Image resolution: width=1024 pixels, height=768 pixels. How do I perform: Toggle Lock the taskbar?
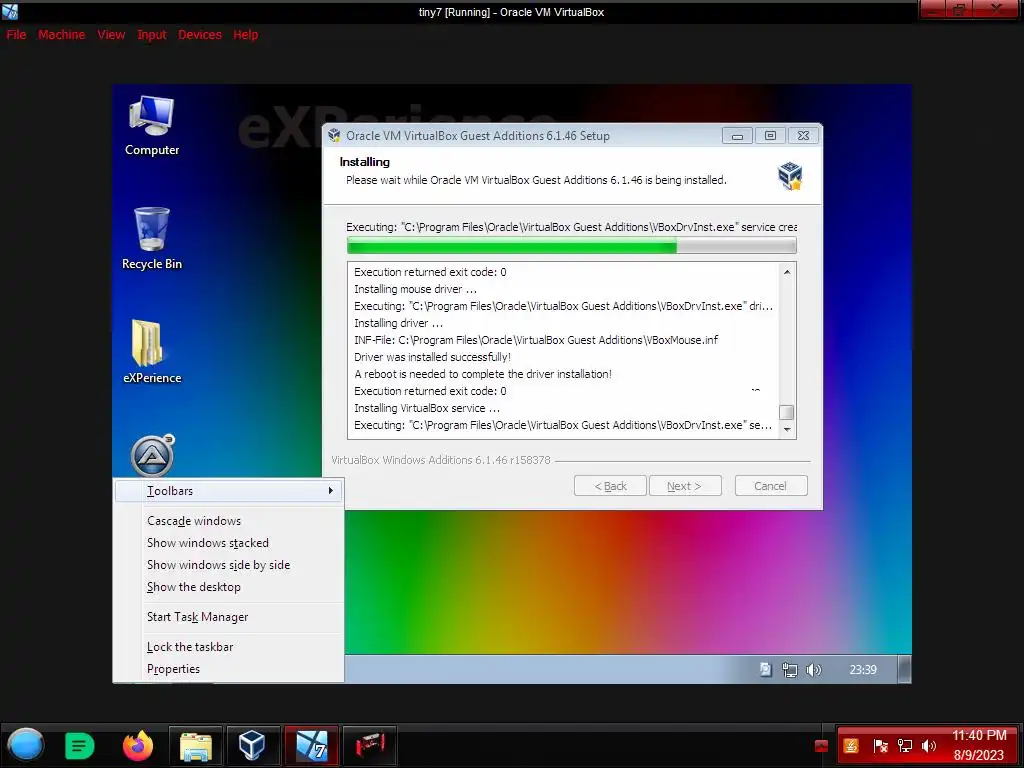click(229, 647)
